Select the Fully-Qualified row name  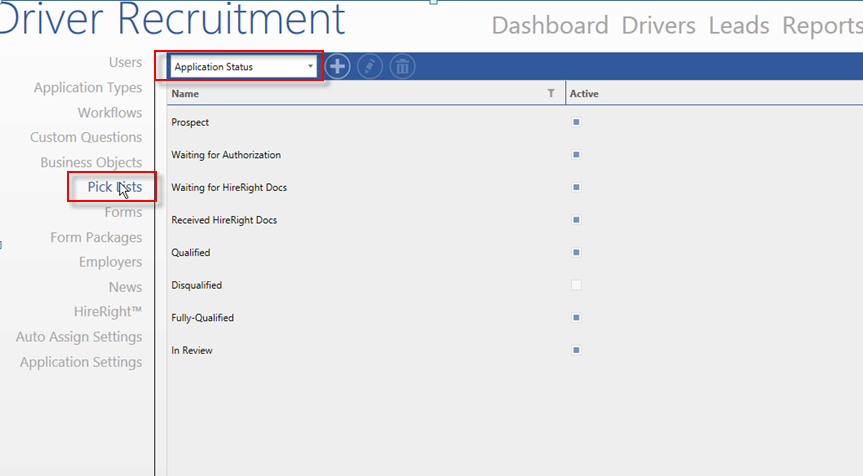(x=203, y=318)
